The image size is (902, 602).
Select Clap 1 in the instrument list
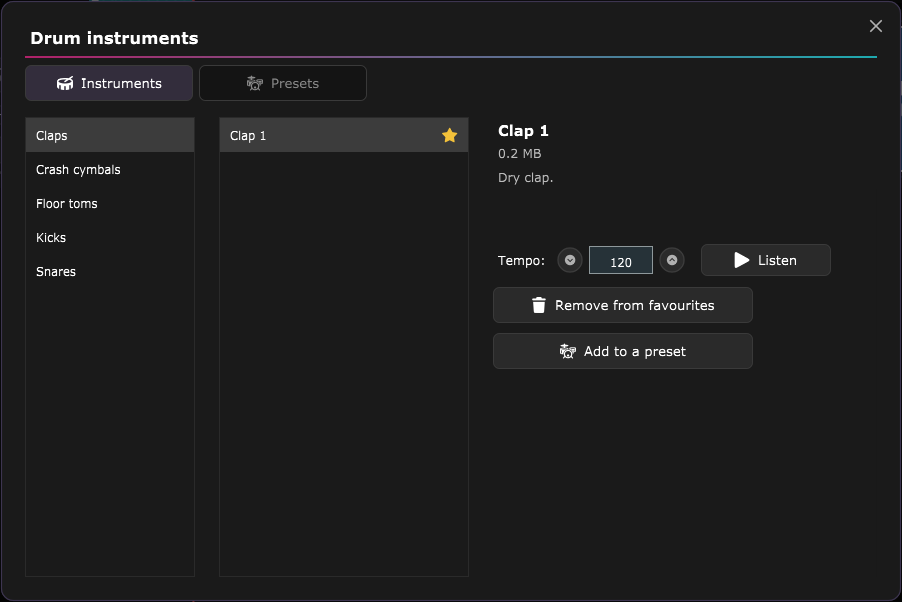point(344,135)
